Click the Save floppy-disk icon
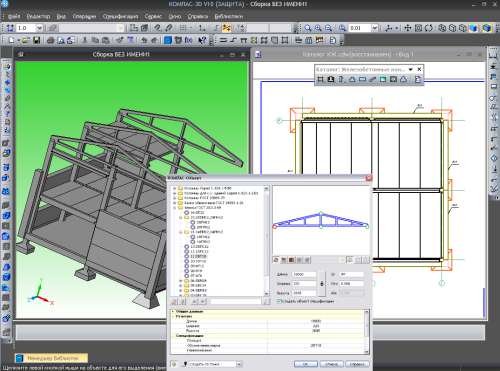 point(36,40)
